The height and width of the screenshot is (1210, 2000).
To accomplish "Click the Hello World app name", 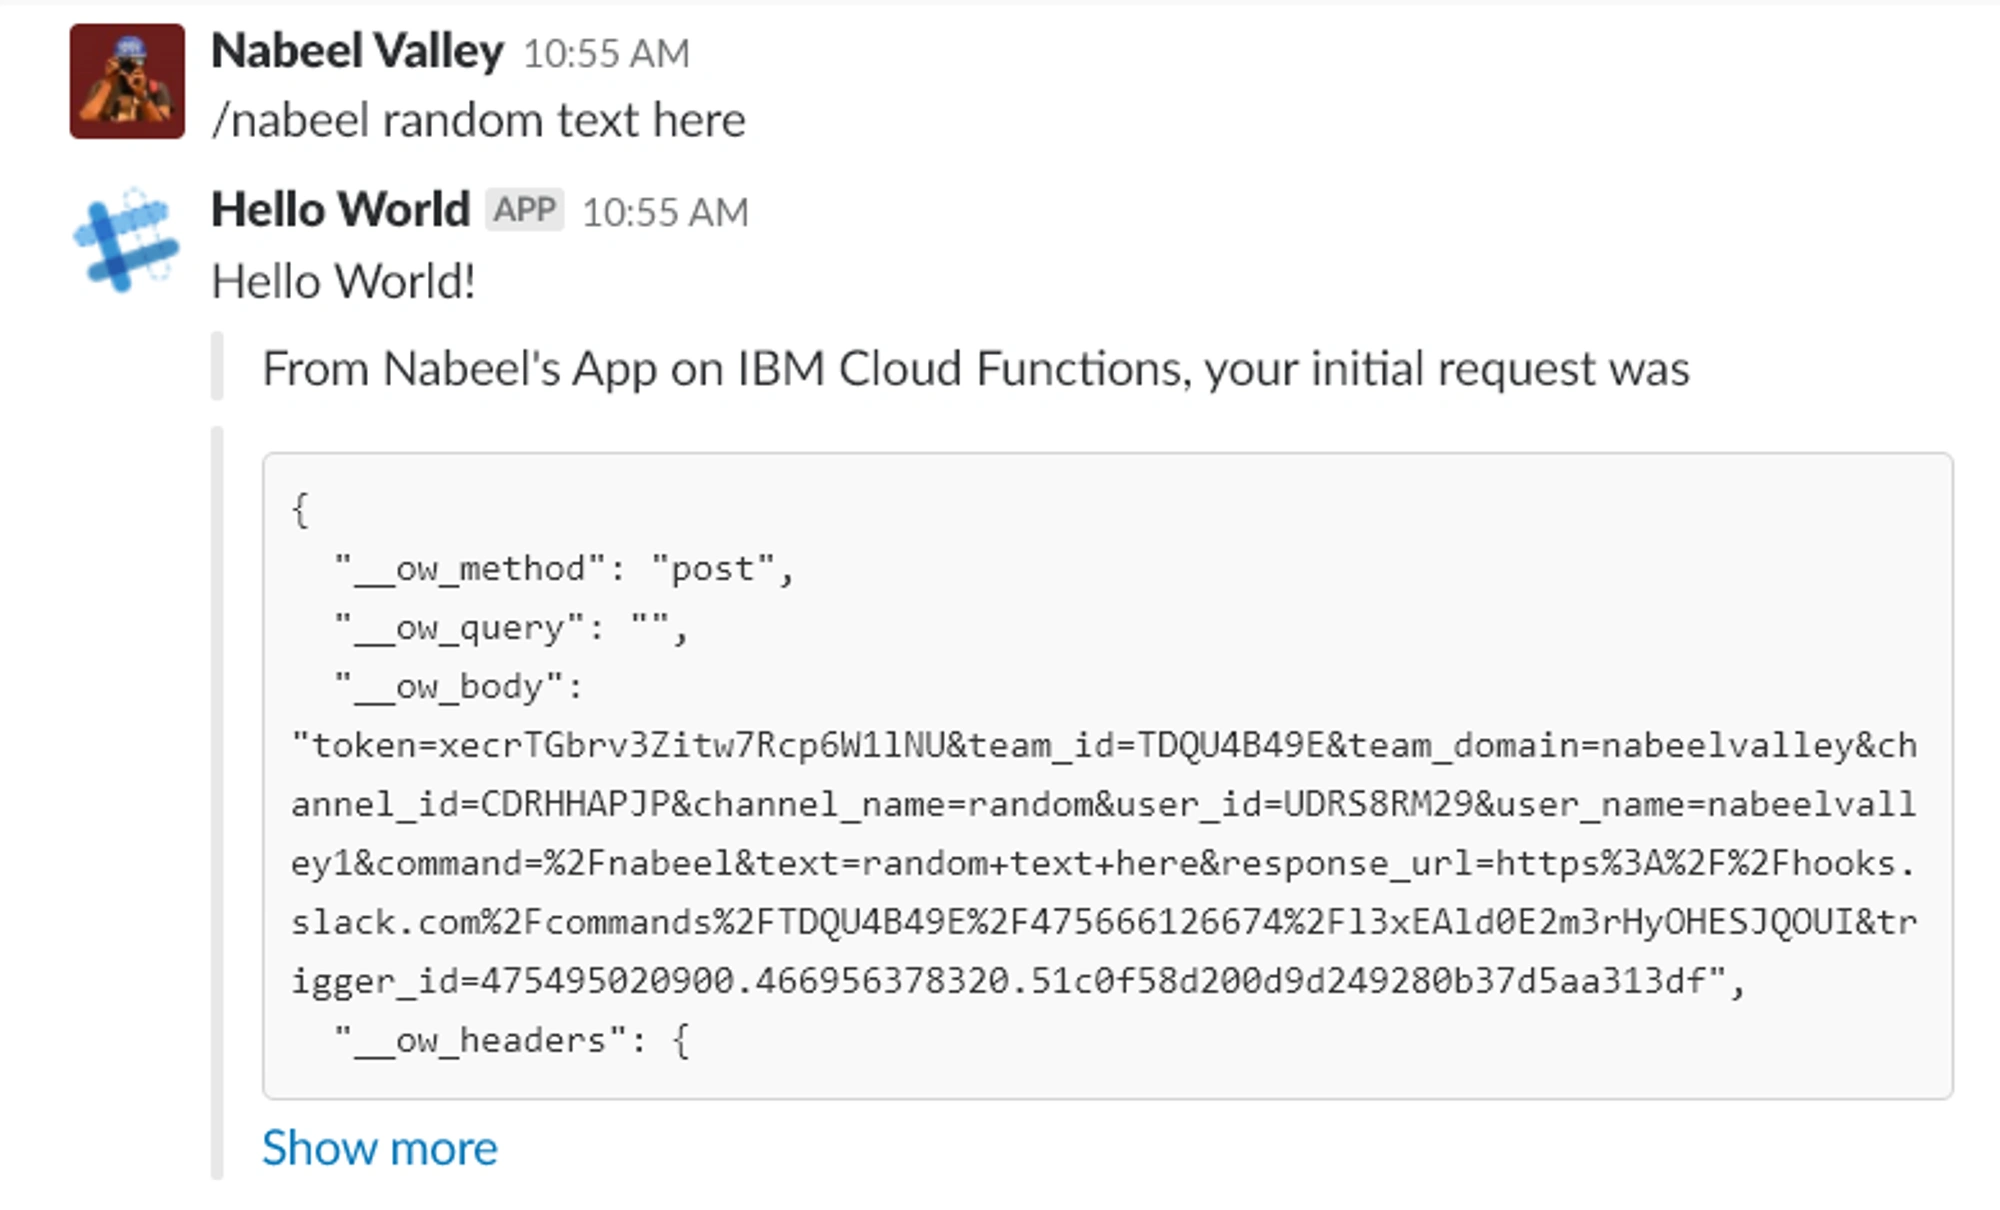I will [x=340, y=210].
